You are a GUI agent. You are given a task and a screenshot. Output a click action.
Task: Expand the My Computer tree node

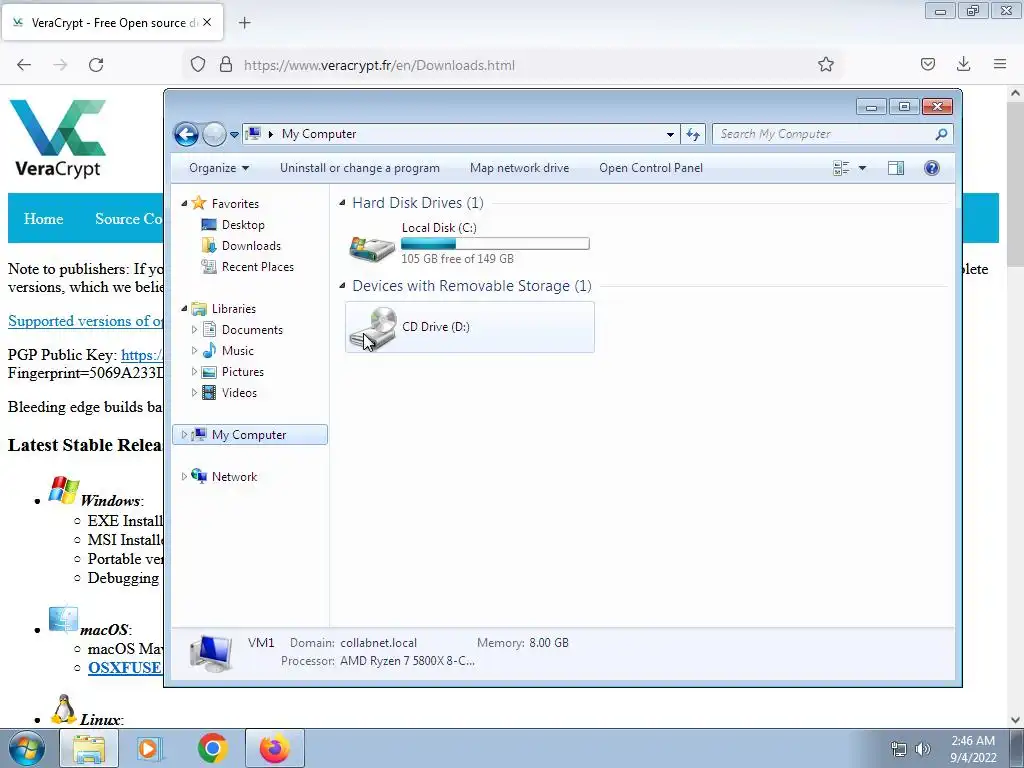tap(184, 434)
